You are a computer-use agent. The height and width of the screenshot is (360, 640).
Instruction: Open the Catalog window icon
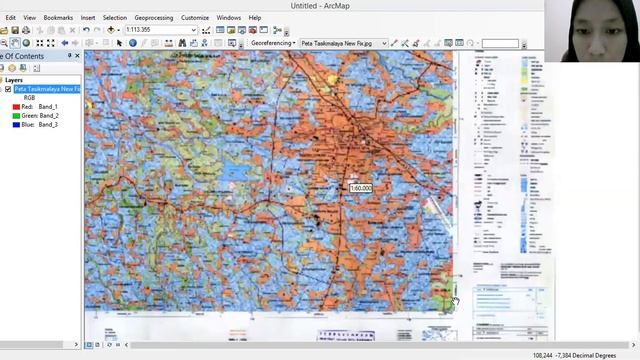(231, 30)
